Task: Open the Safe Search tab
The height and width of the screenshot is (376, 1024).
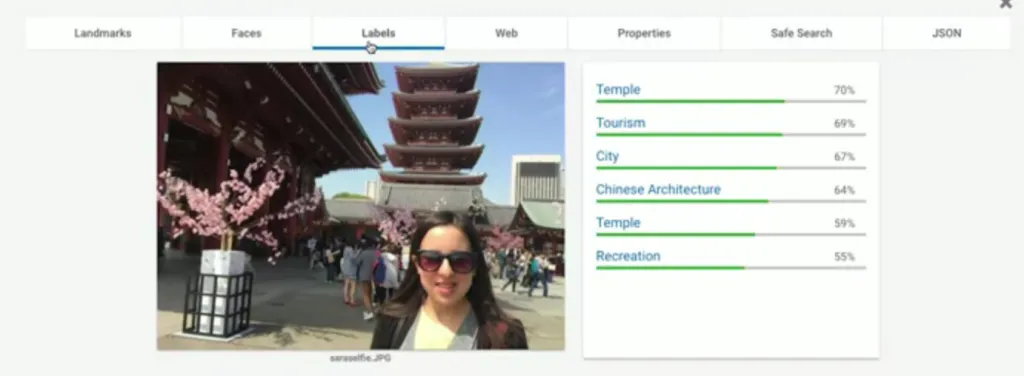Action: click(x=801, y=33)
